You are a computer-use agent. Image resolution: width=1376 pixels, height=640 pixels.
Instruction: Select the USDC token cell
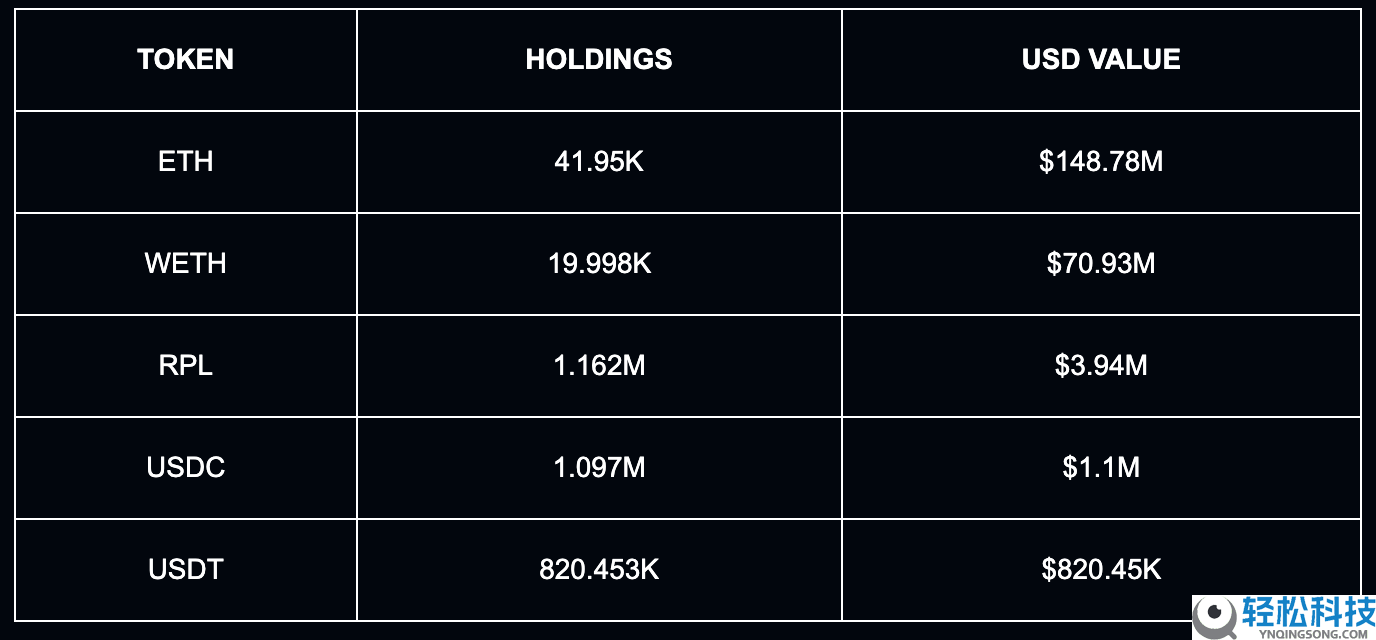pyautogui.click(x=186, y=468)
